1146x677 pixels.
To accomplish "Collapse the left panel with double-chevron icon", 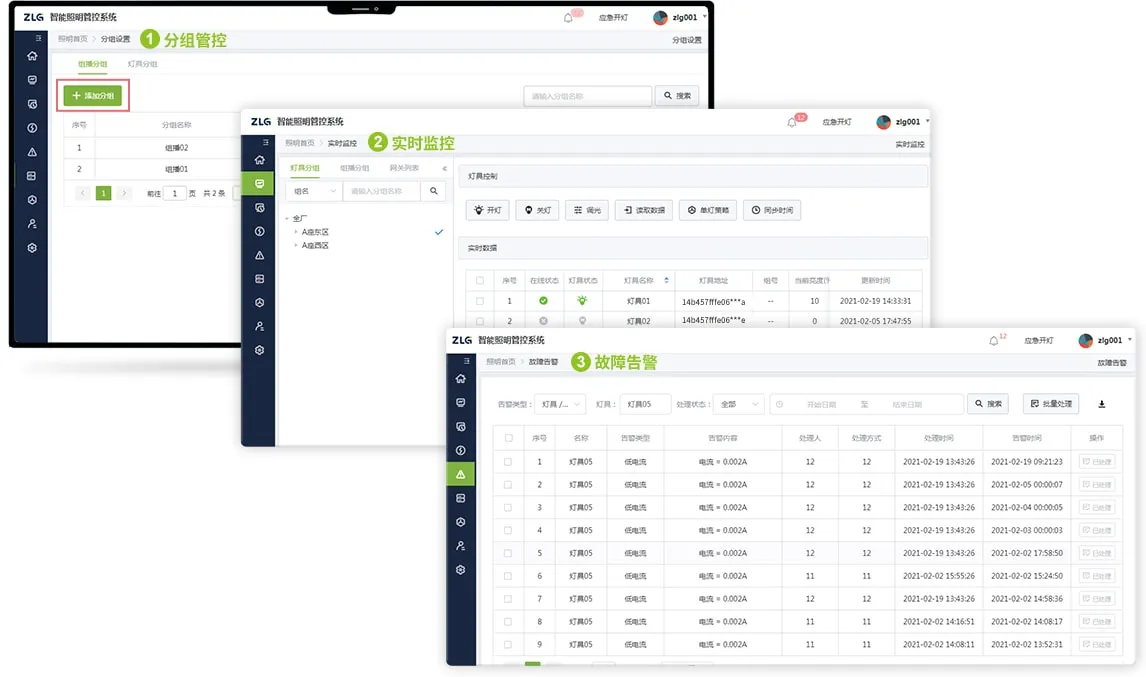I will coord(444,168).
